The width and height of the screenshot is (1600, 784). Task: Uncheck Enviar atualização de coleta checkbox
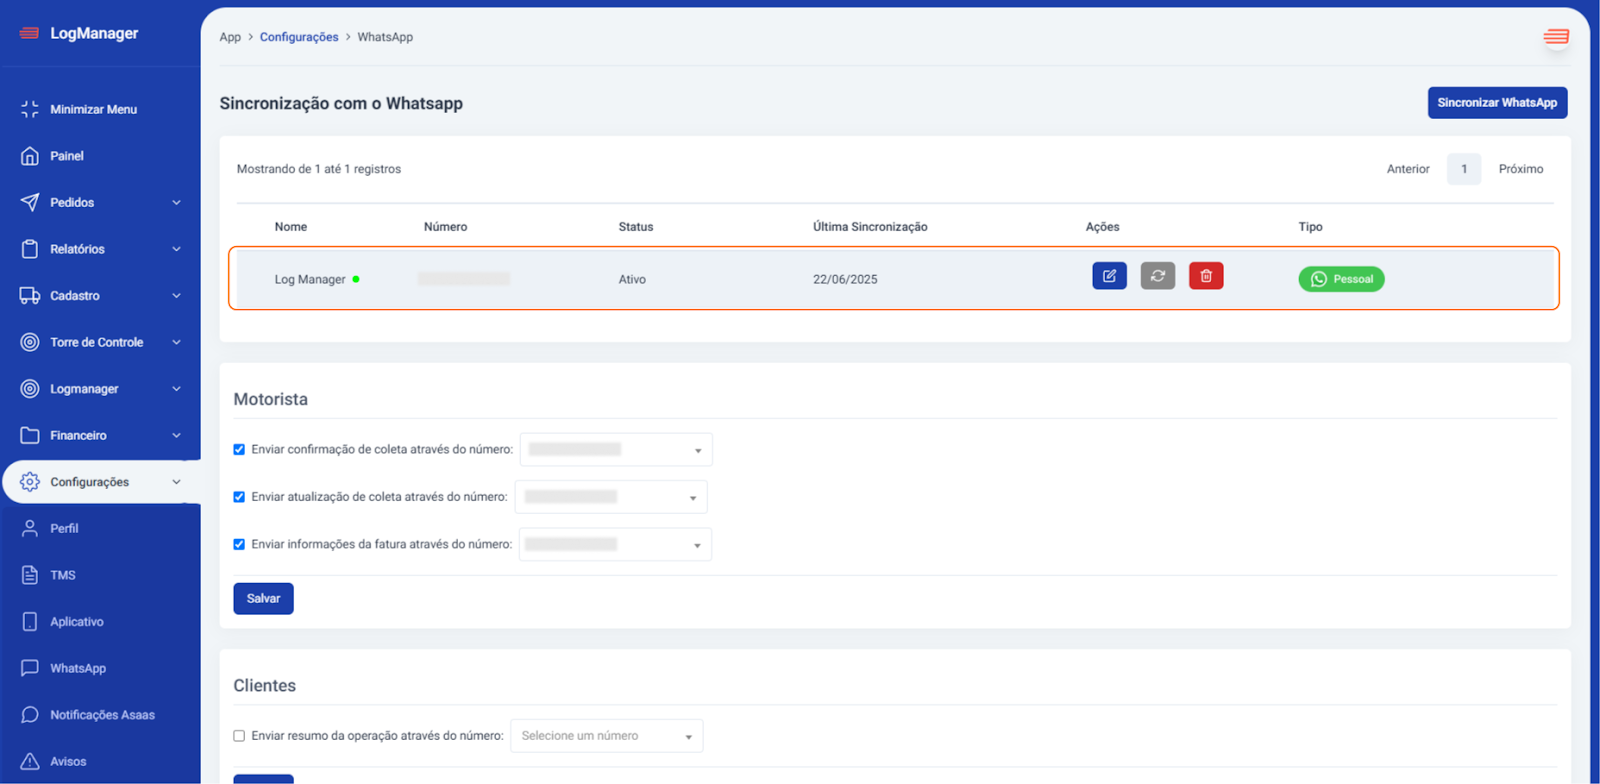coord(239,497)
